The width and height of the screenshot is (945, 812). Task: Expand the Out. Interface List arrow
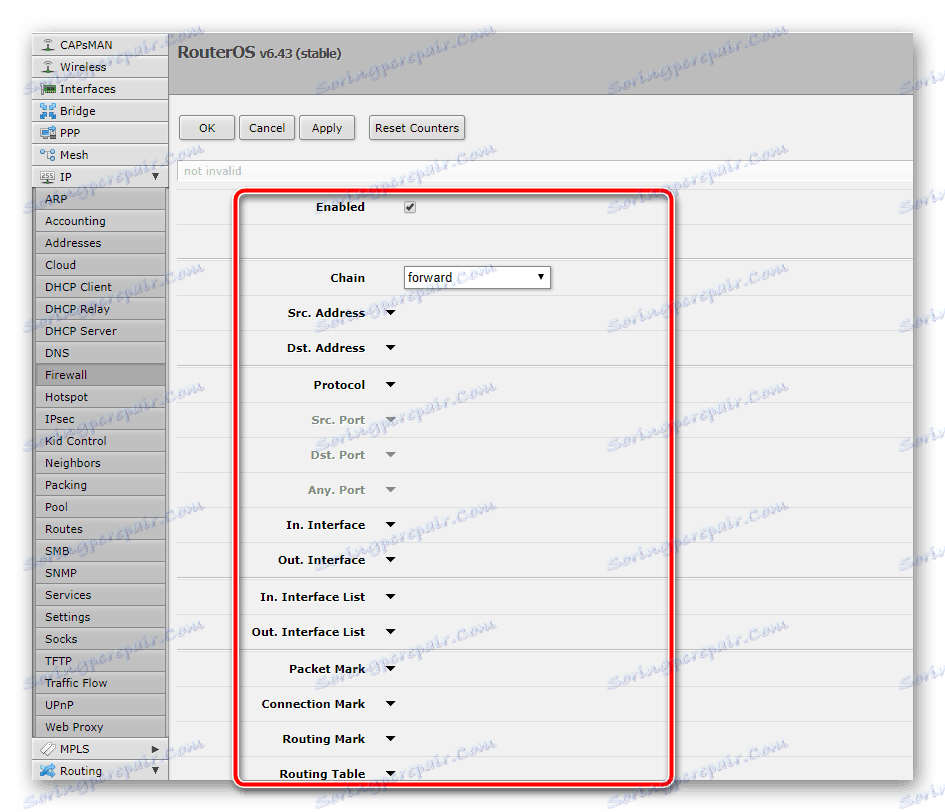click(x=391, y=632)
